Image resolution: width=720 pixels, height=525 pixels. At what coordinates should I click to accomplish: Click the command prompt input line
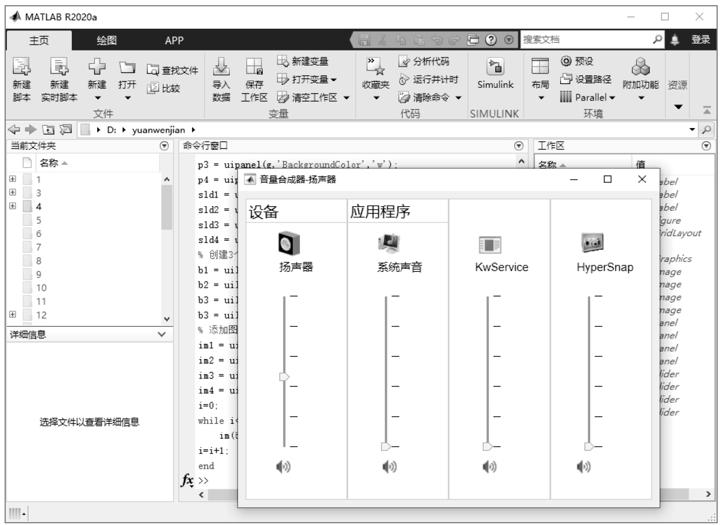[358, 480]
